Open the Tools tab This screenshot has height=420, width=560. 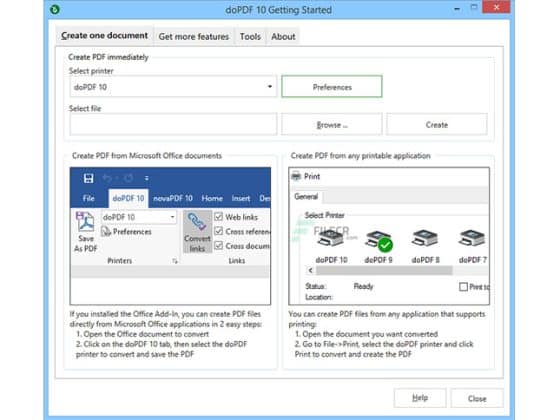click(x=250, y=36)
